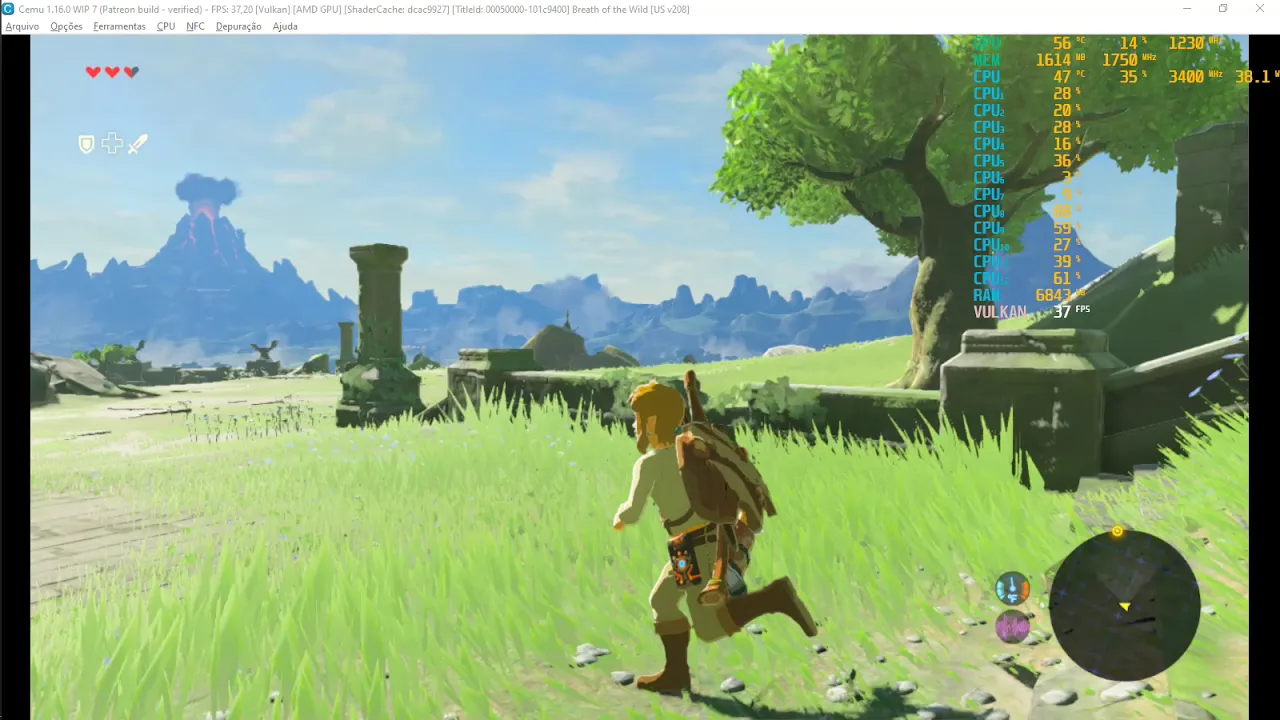Click the d-pad cross icon in HUD
This screenshot has width=1280, height=720.
112,144
